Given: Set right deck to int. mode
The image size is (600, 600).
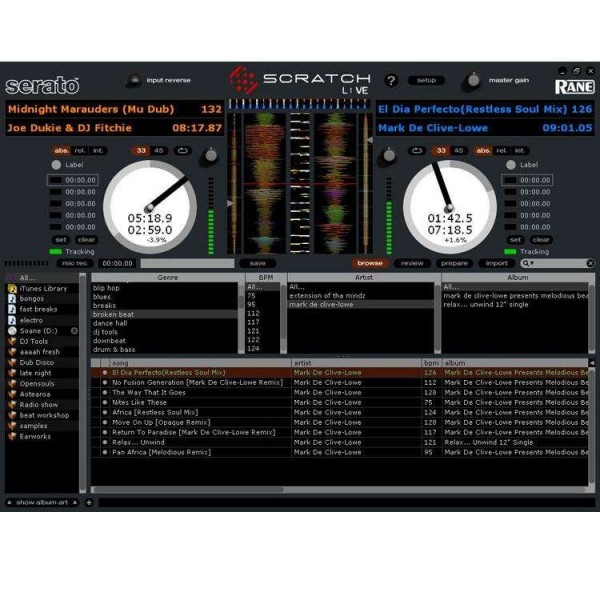Looking at the screenshot, I should pos(520,151).
